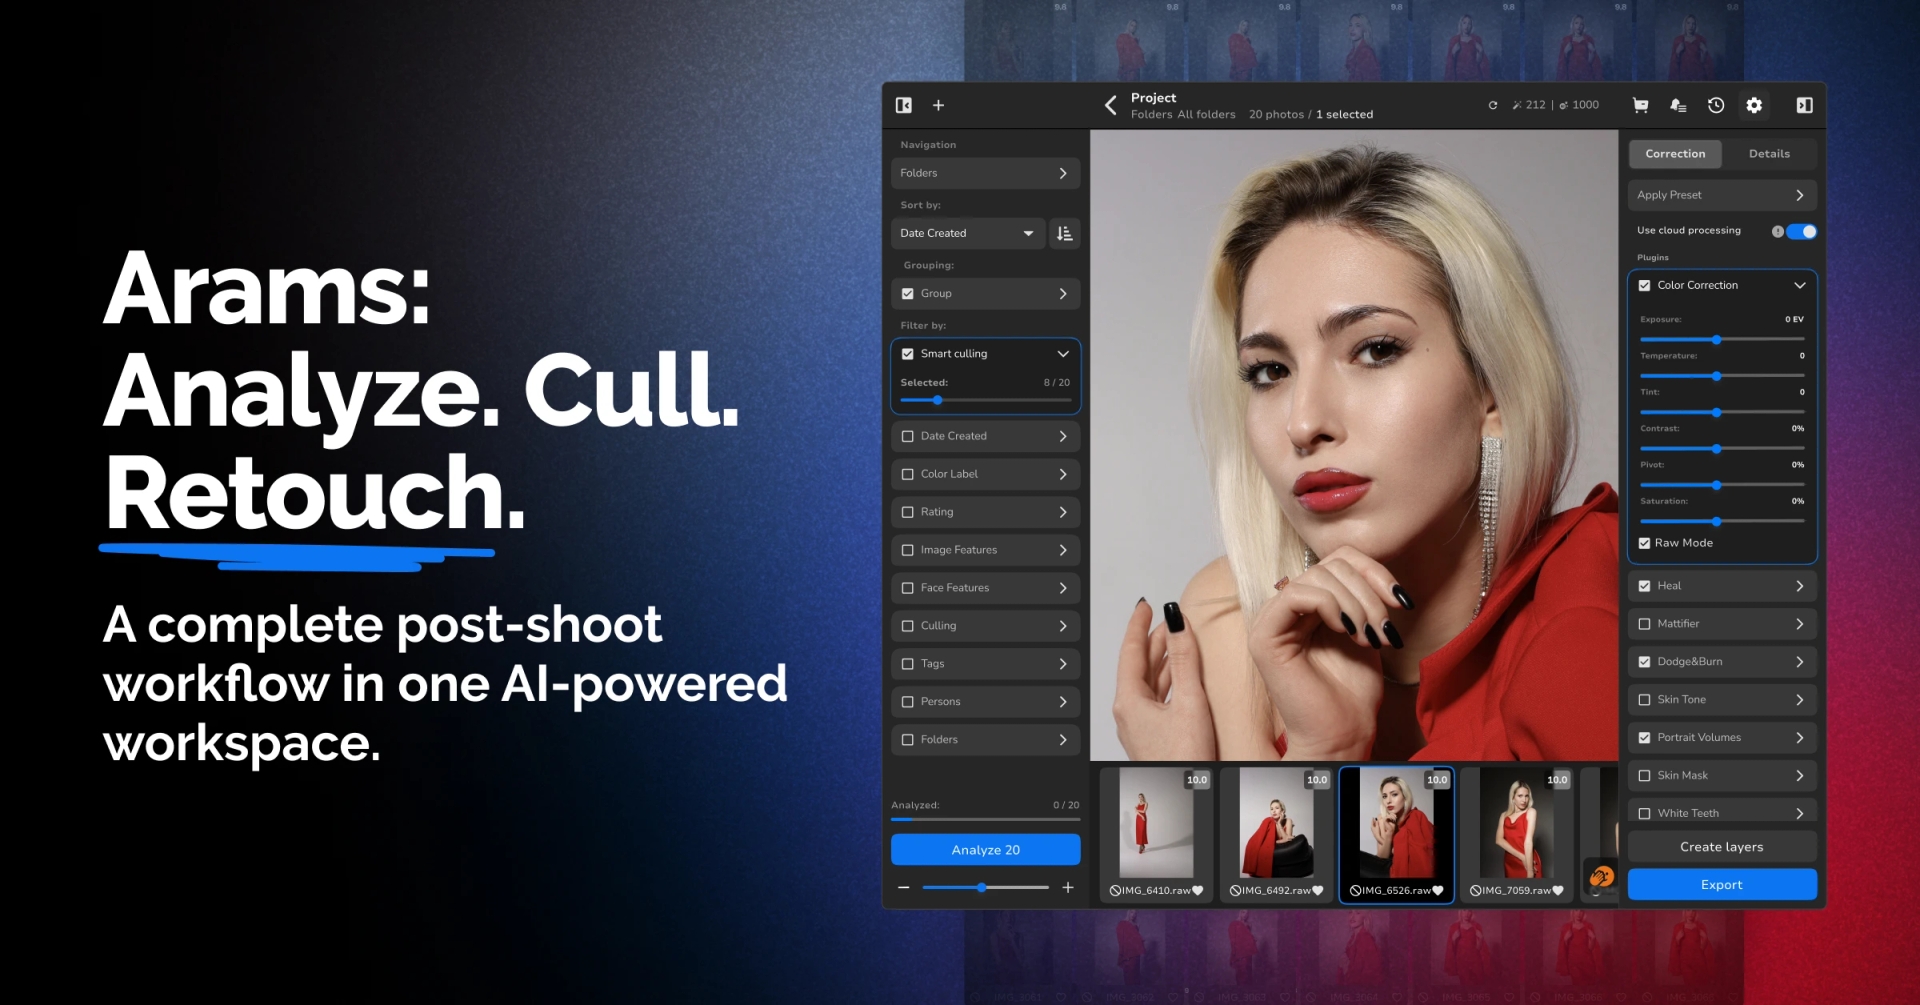Click the reject icon on IMG_7059.raw

tap(1475, 890)
